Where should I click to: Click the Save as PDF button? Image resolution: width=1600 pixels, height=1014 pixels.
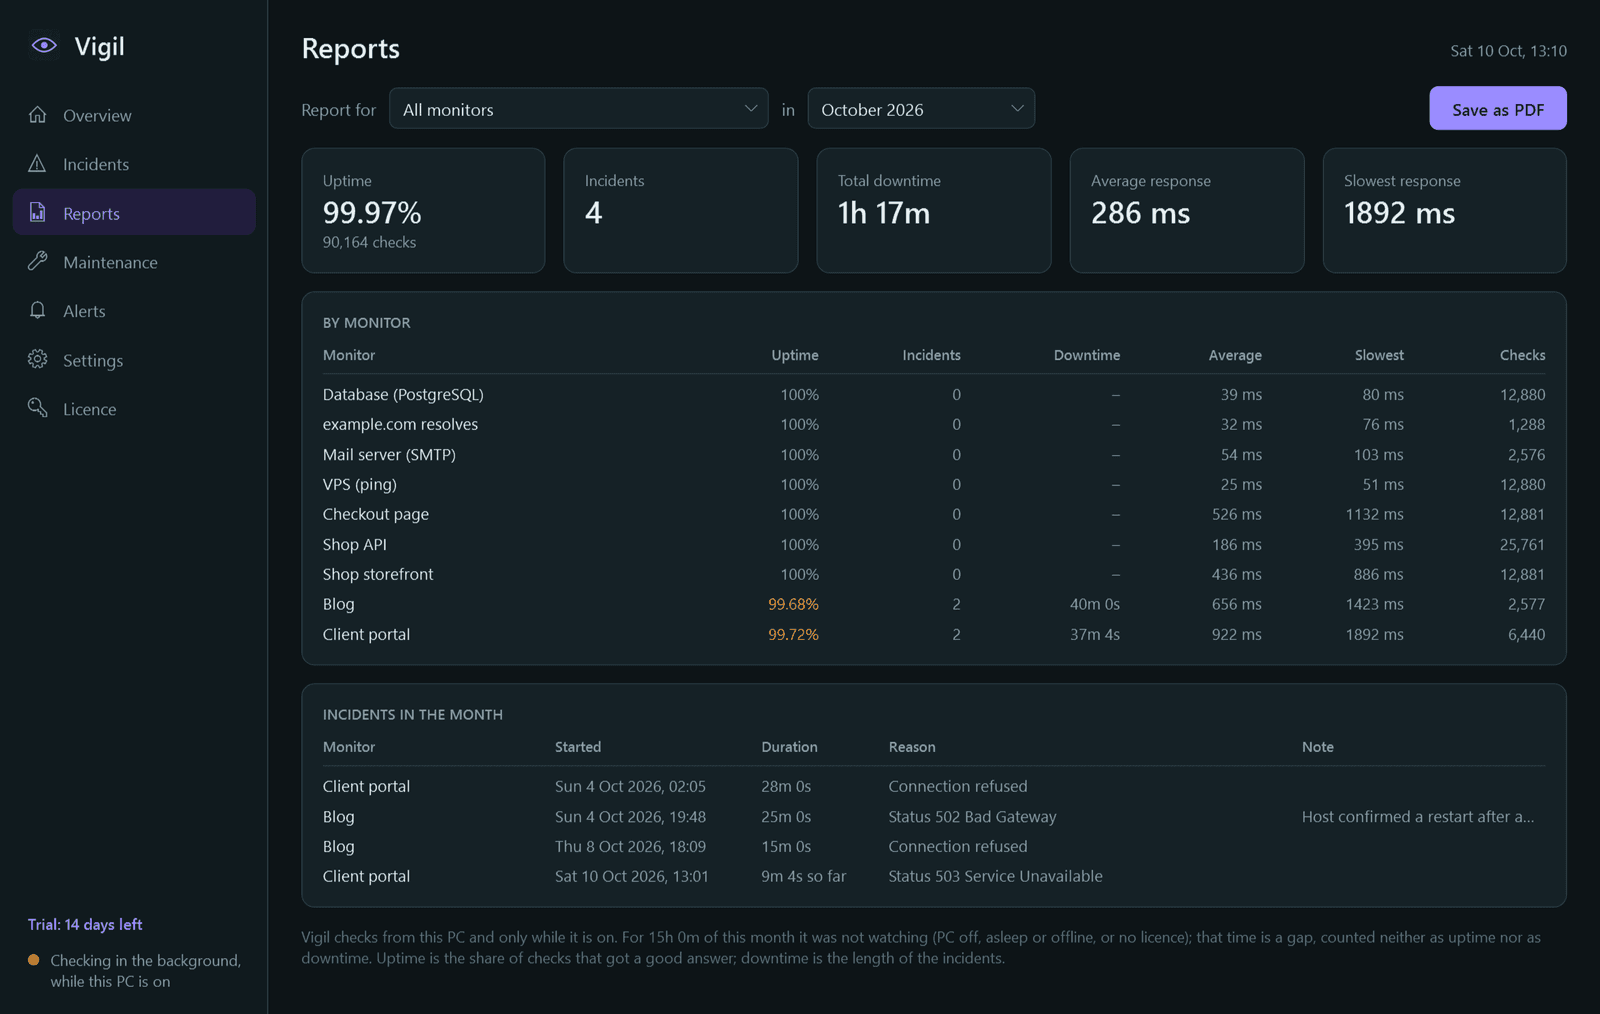coord(1497,109)
